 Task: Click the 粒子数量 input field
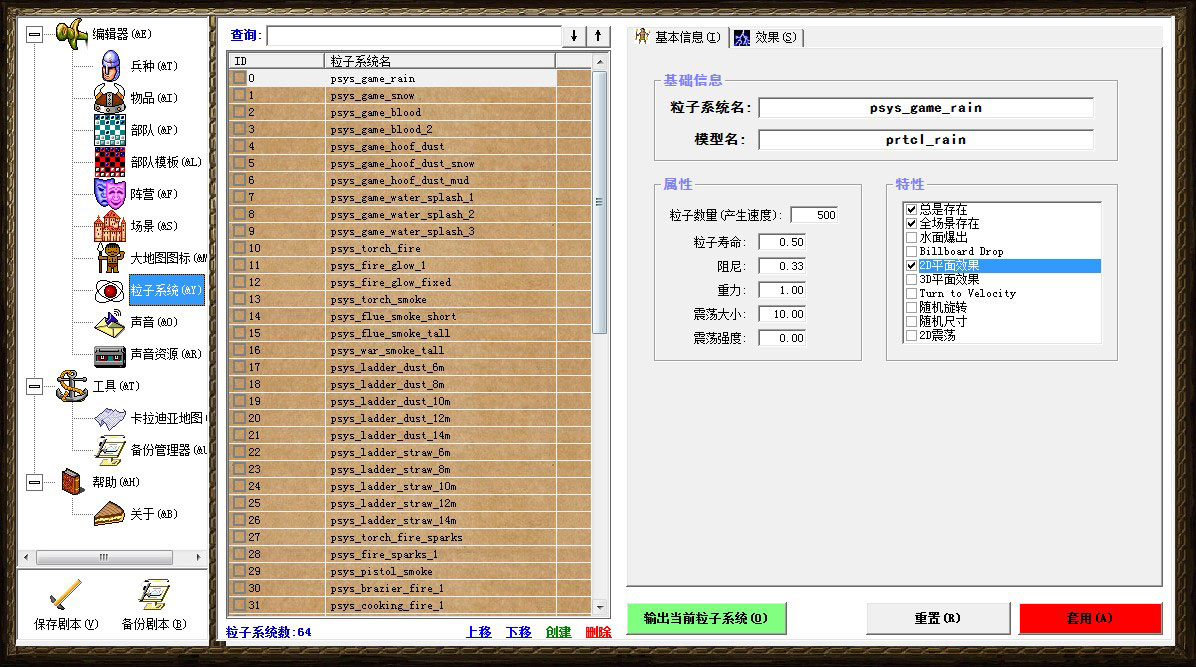click(814, 215)
